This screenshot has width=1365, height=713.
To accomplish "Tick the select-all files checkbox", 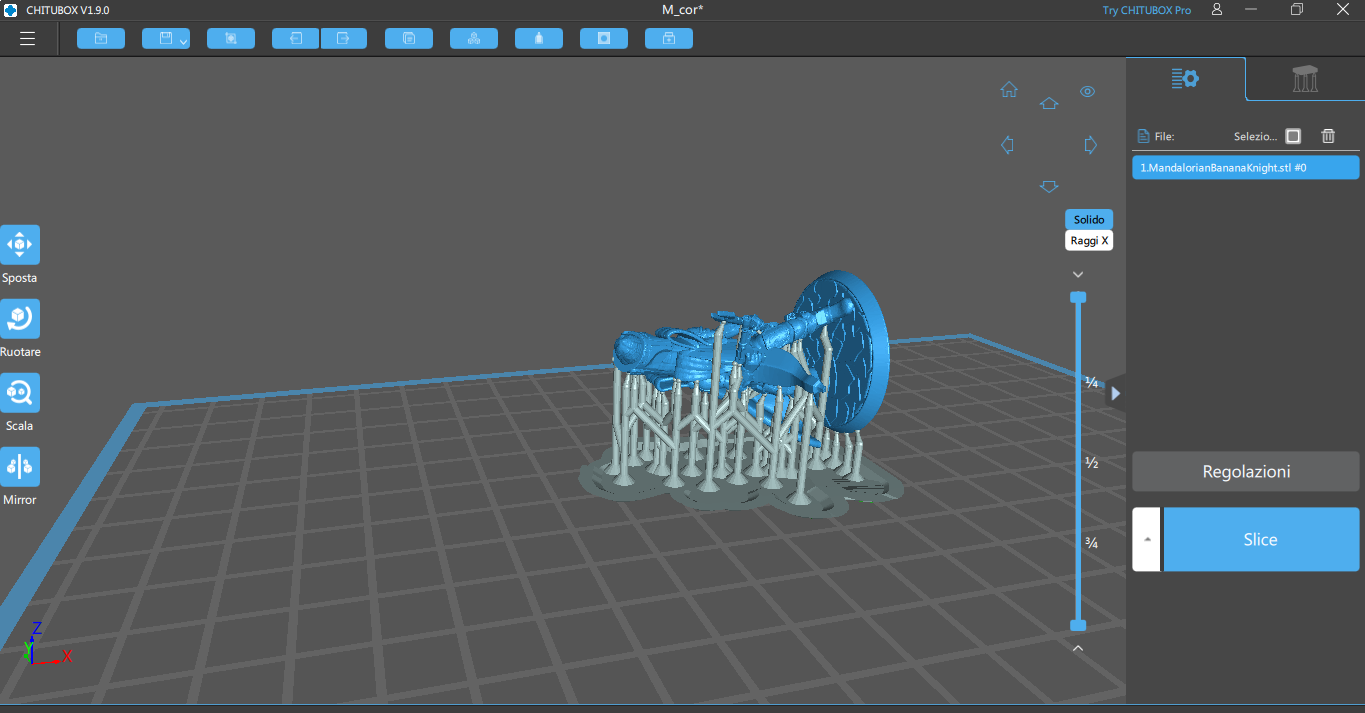I will coord(1293,136).
